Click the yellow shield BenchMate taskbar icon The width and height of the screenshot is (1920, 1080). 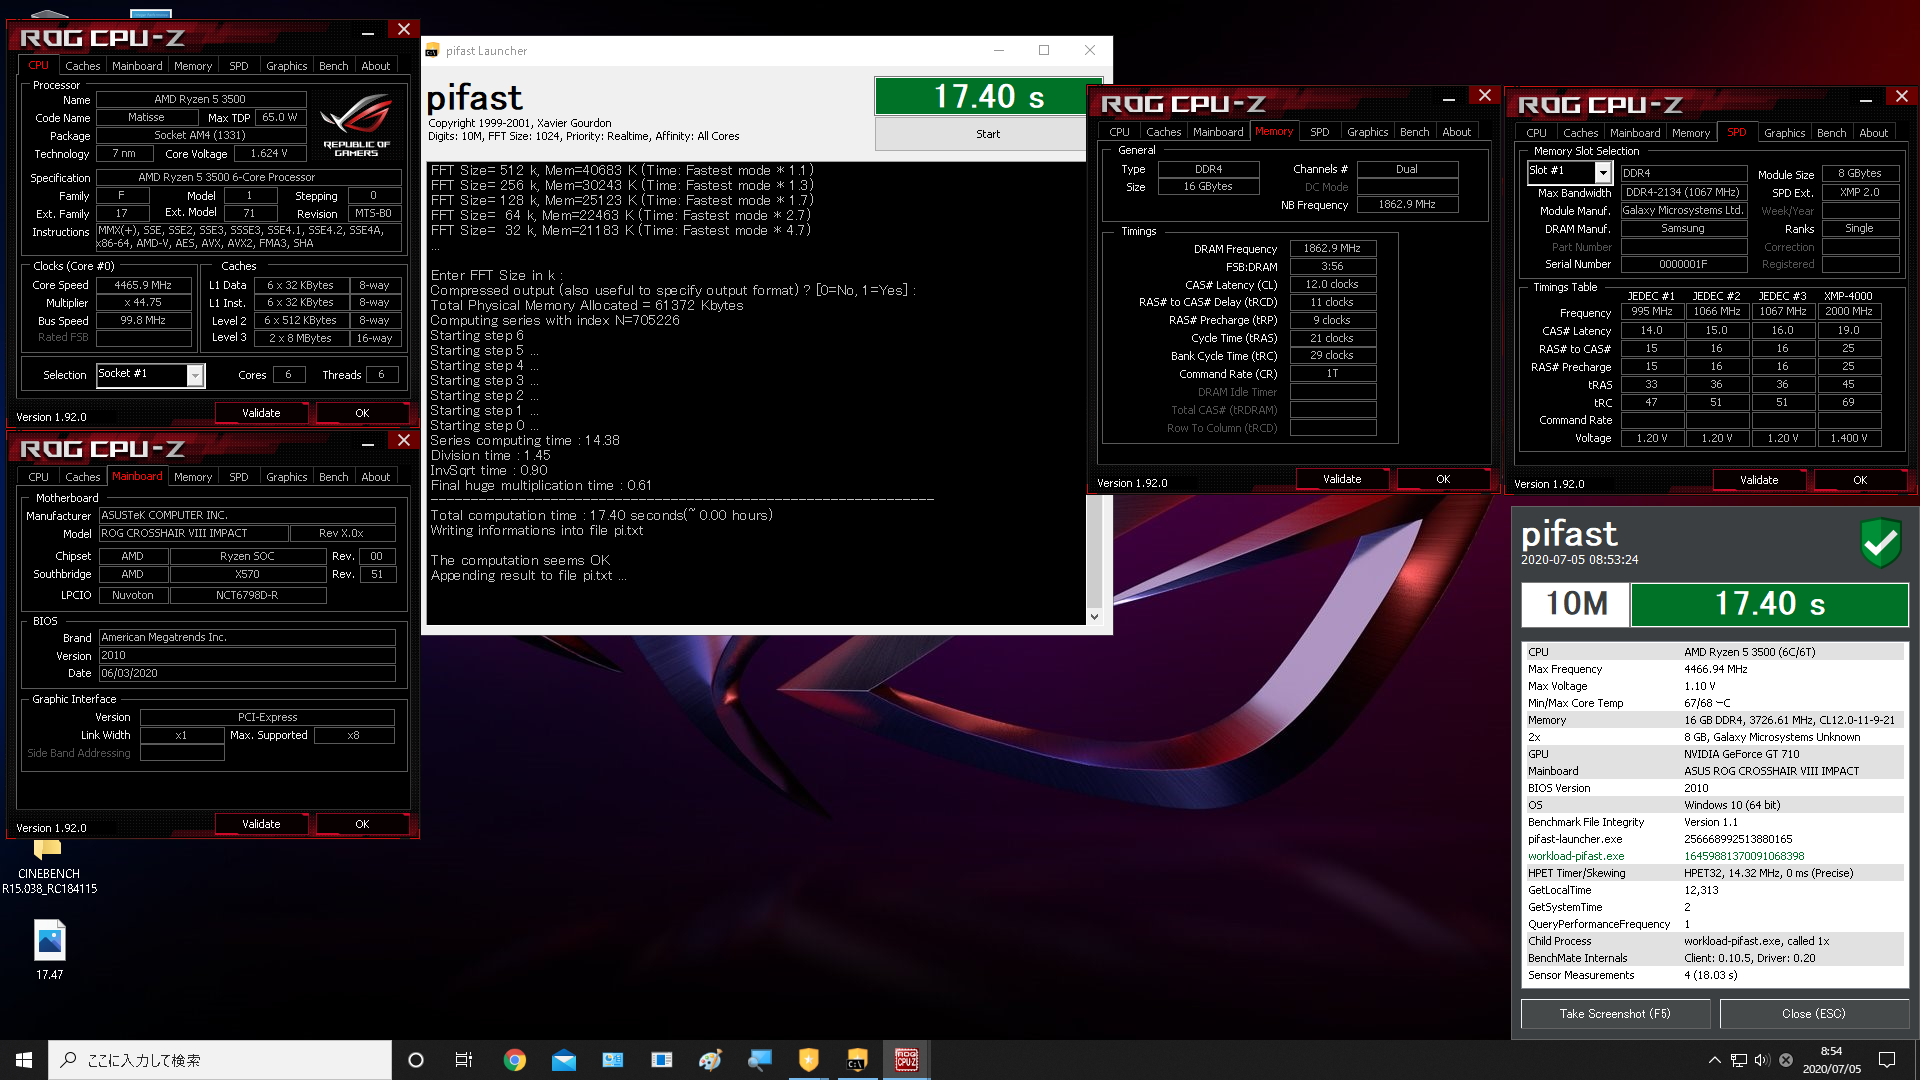808,1060
